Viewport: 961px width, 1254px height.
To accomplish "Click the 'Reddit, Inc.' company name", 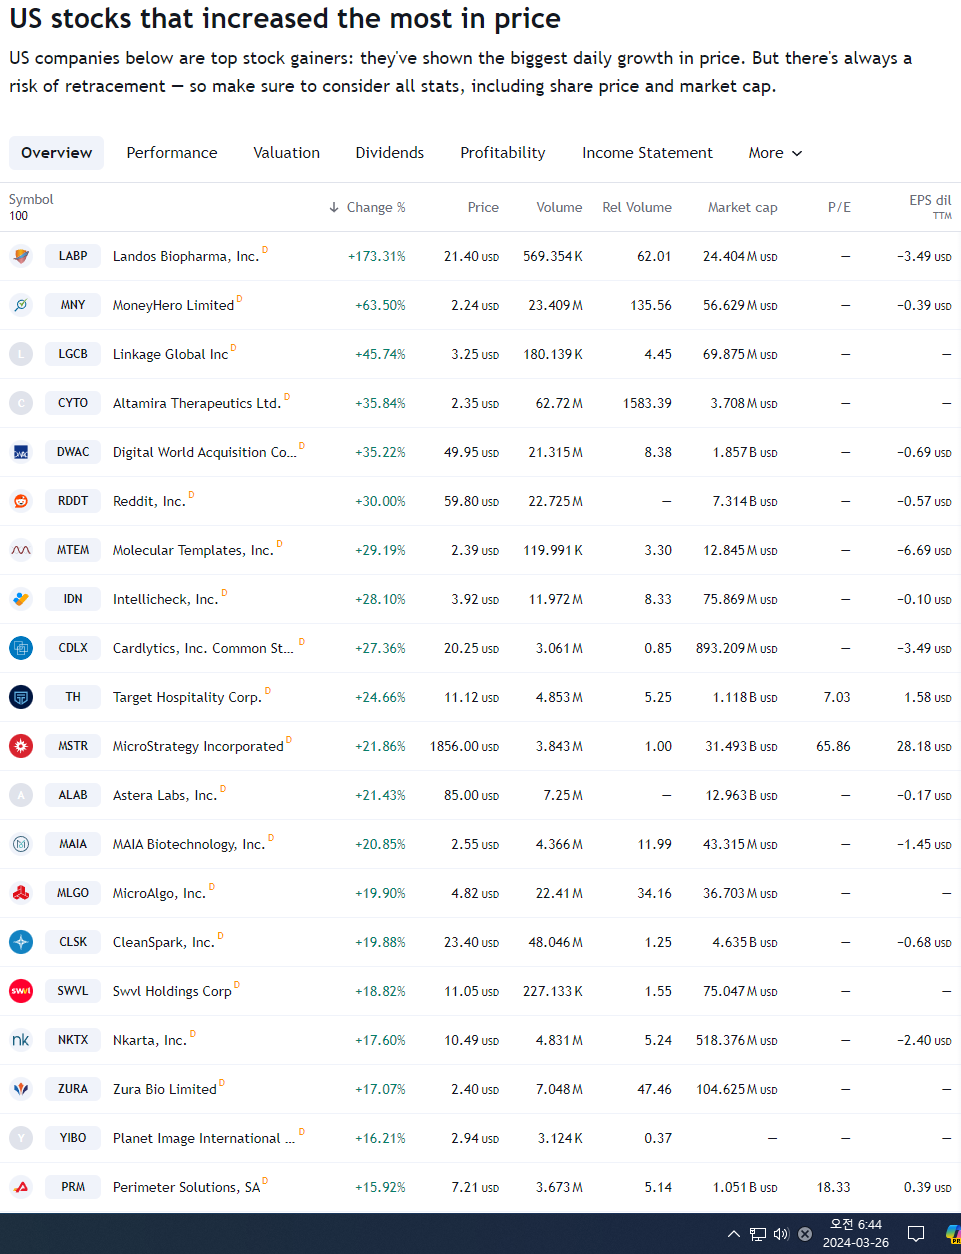I will (x=149, y=501).
